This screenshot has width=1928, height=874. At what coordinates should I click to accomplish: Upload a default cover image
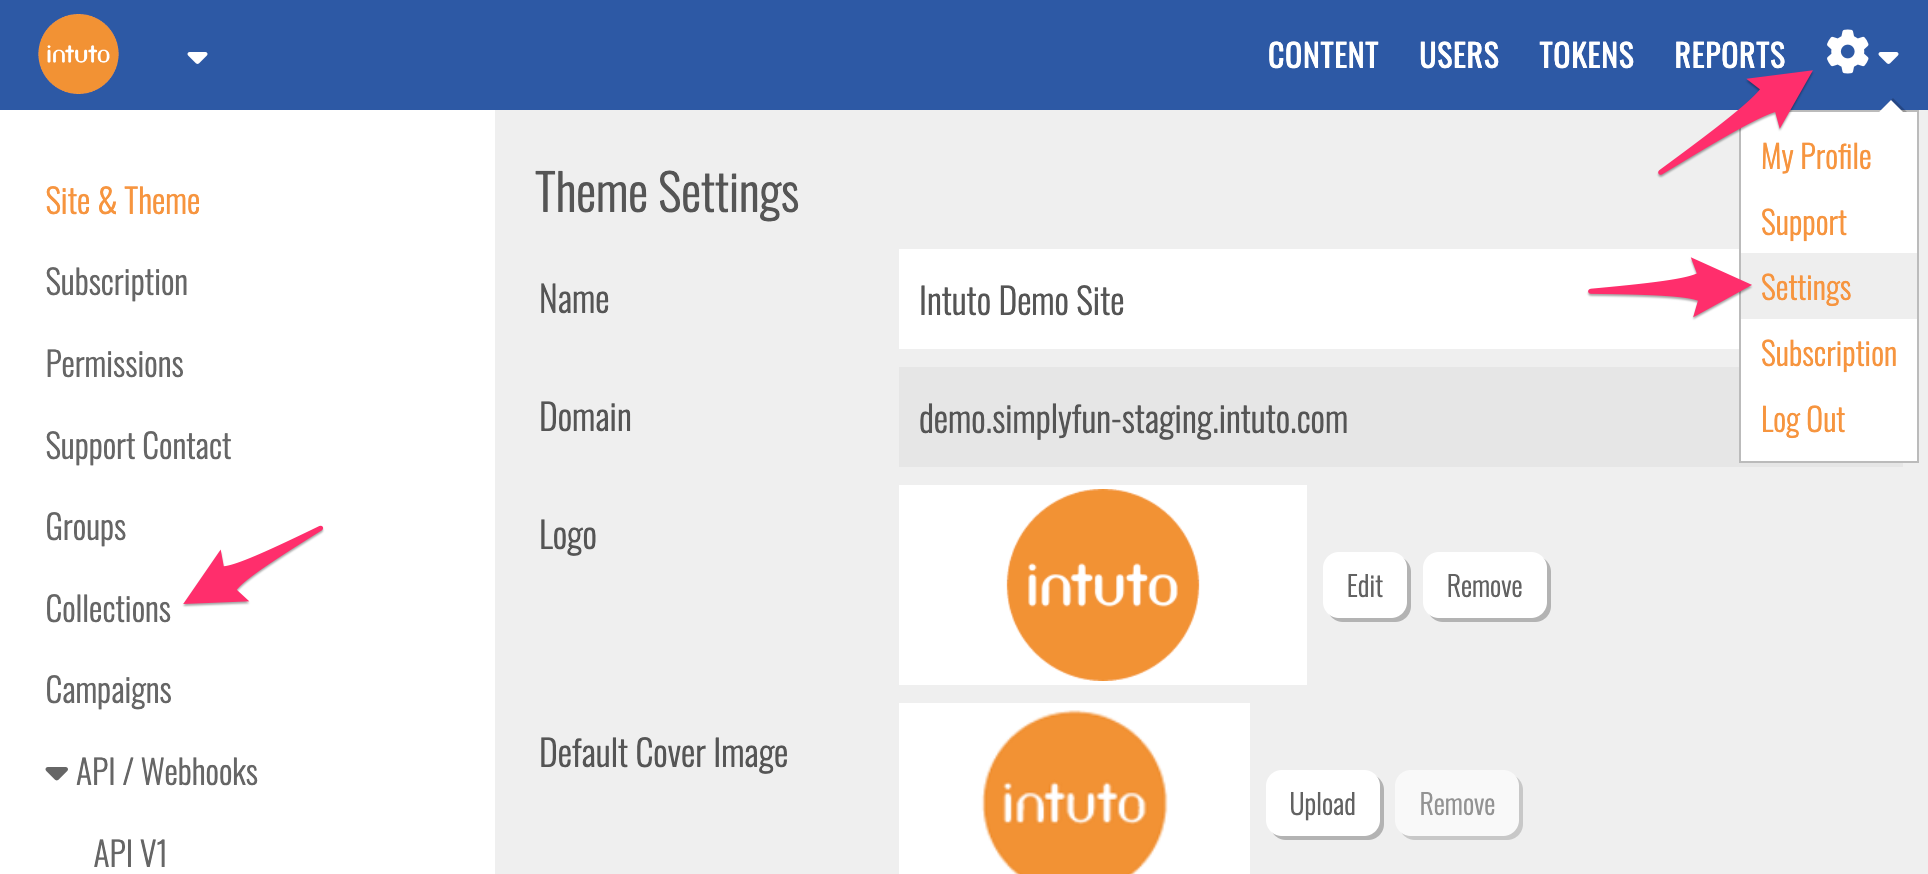1322,804
